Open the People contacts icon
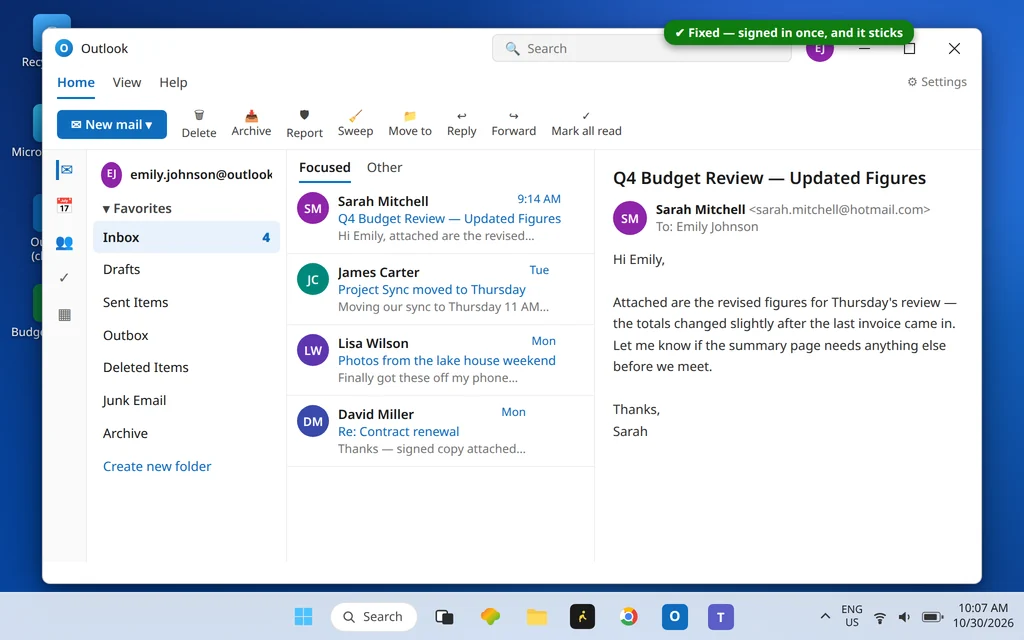This screenshot has height=640, width=1024. pos(64,243)
